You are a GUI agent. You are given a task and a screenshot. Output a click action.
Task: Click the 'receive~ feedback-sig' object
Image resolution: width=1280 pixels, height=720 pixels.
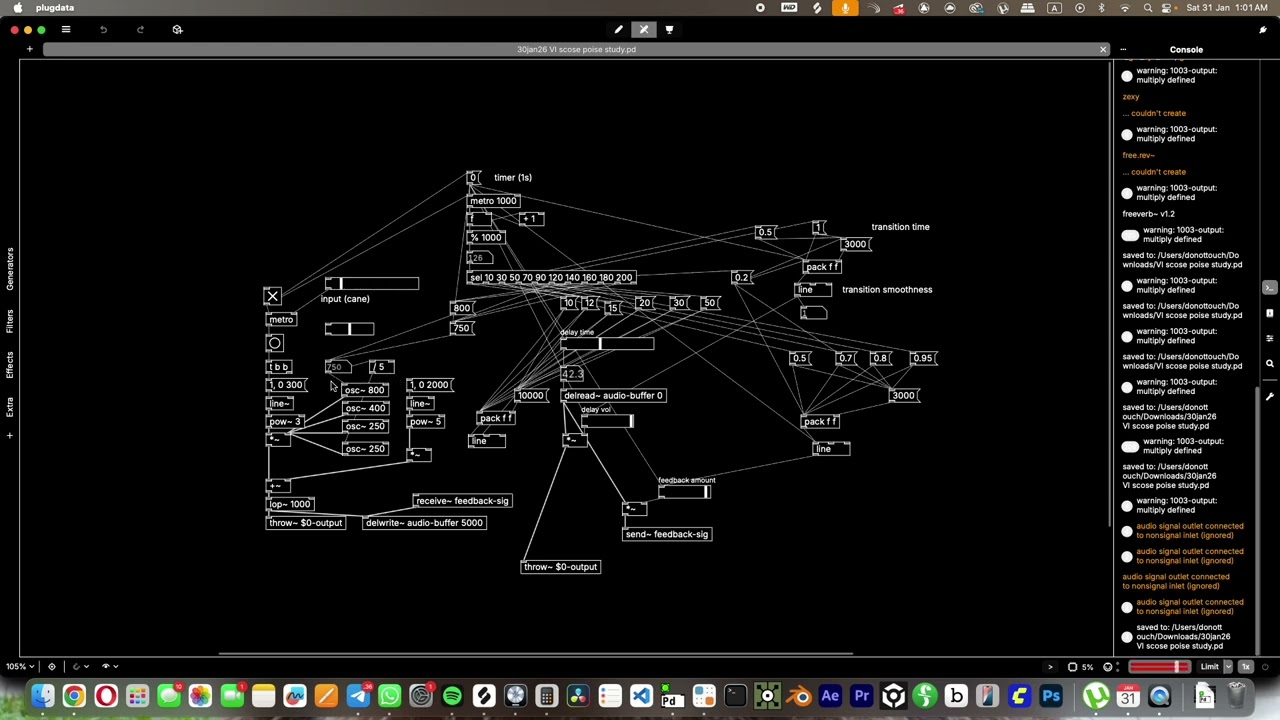(462, 501)
